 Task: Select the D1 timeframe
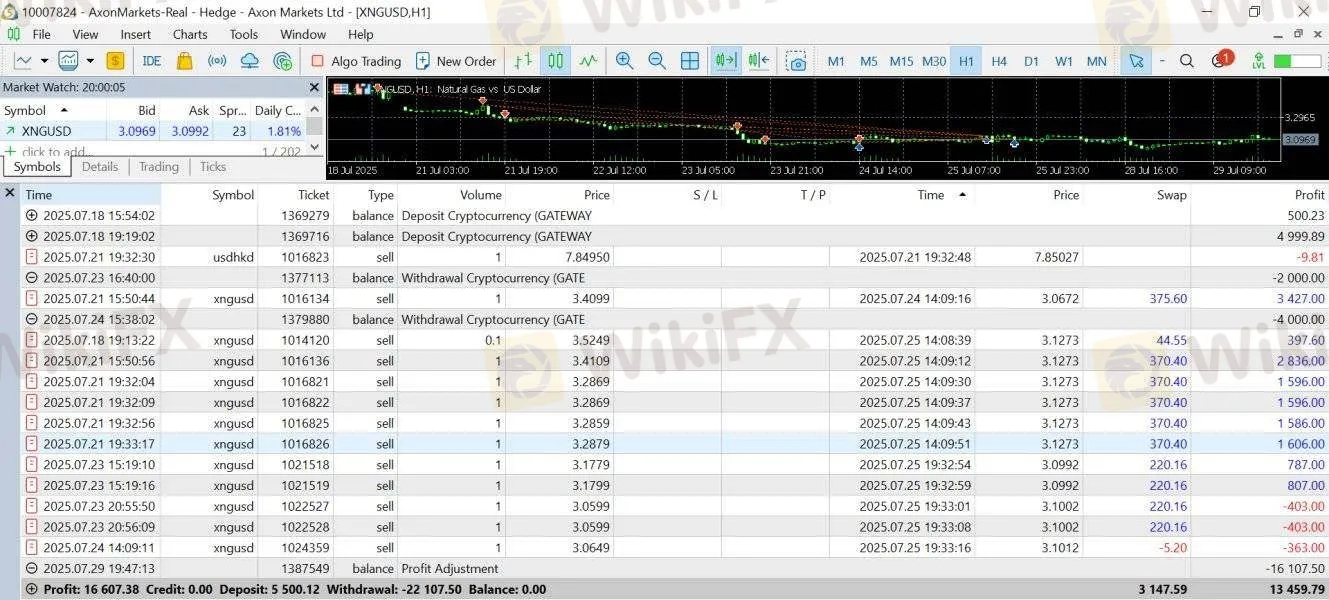click(1031, 61)
